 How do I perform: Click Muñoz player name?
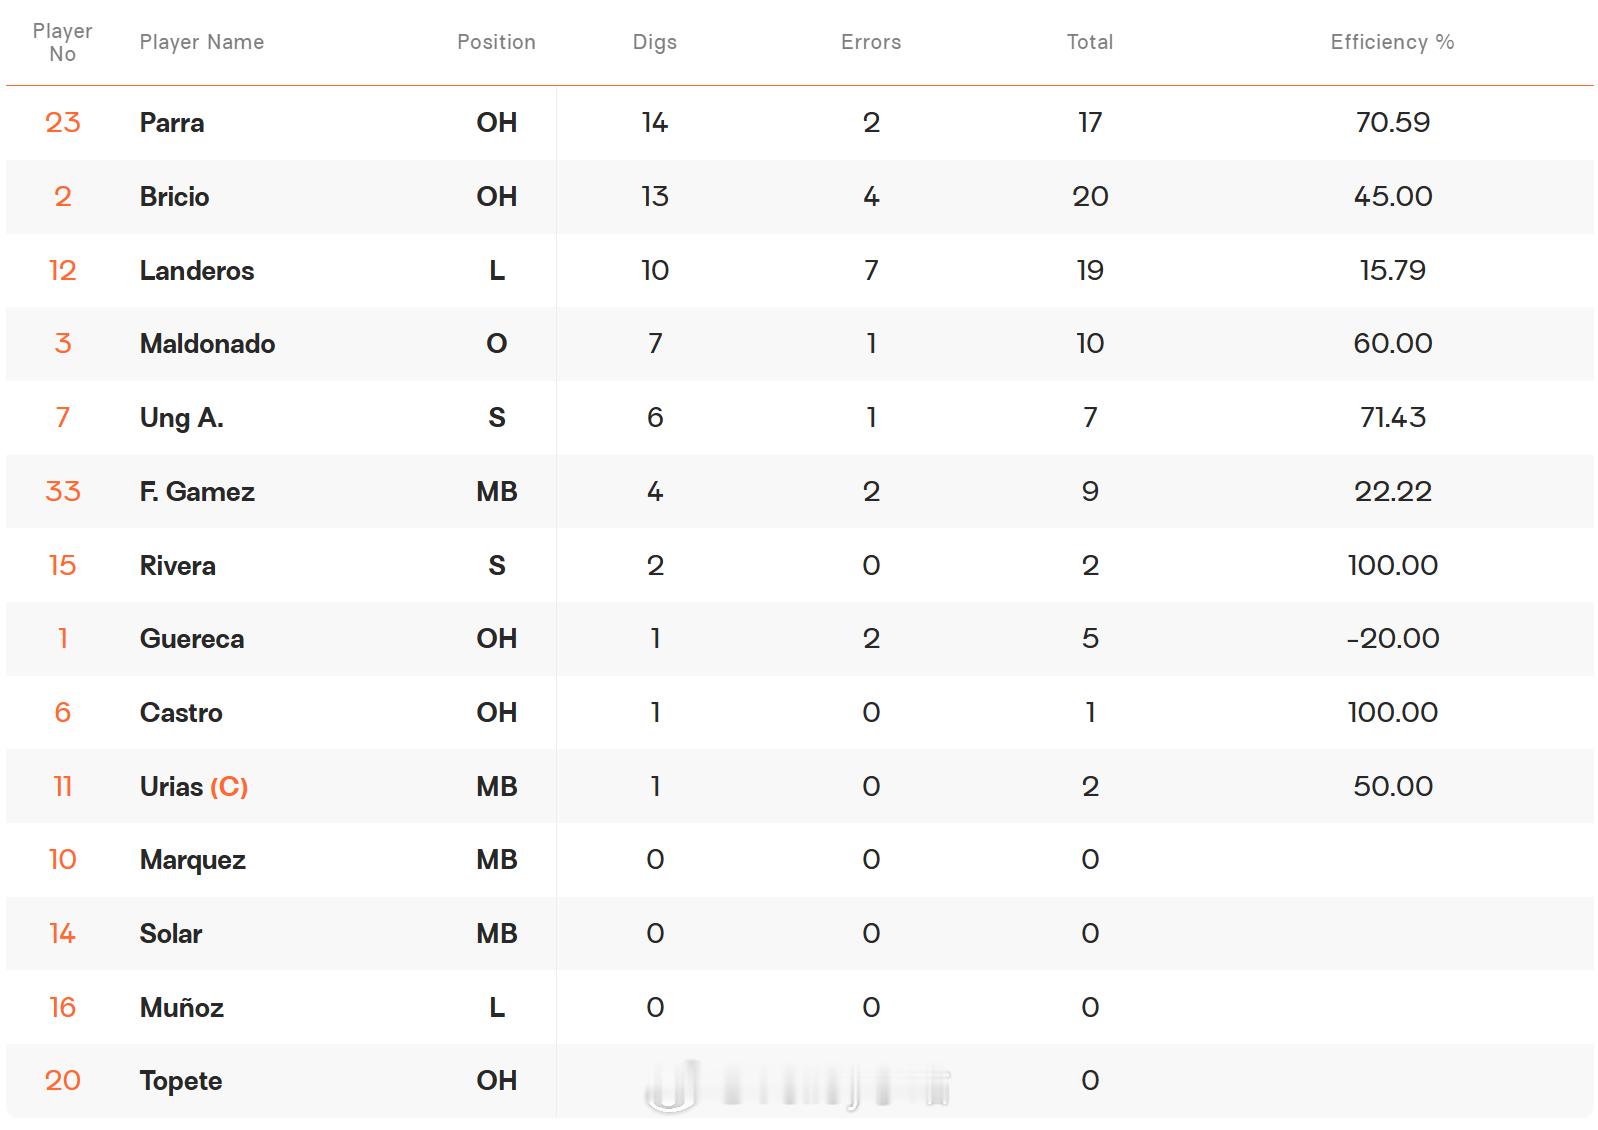(181, 1007)
